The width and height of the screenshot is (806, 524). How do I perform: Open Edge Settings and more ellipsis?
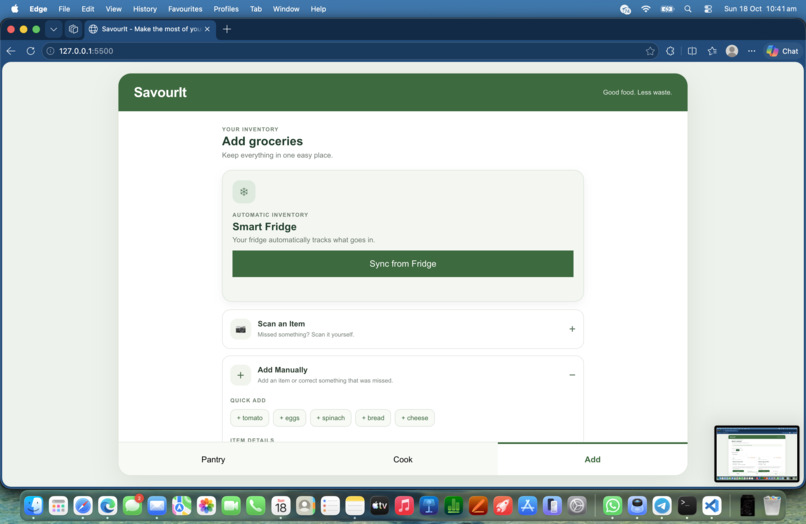(752, 51)
